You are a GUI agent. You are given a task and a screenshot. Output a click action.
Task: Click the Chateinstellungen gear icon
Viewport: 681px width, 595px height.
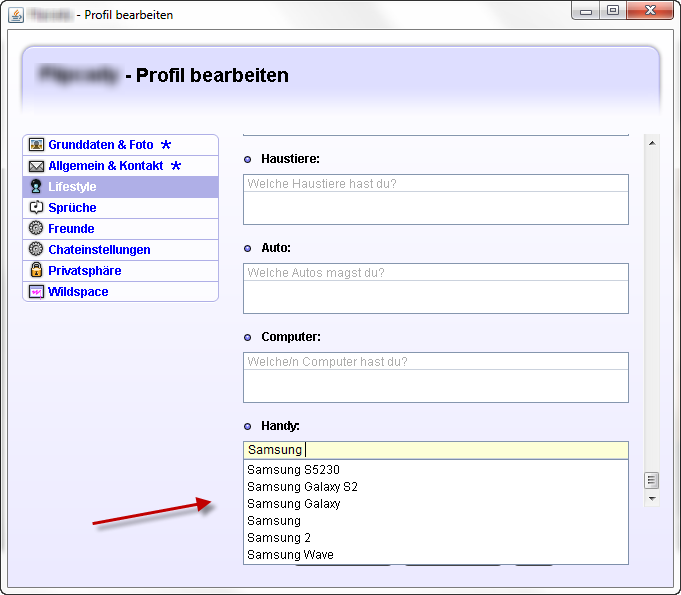click(x=36, y=249)
